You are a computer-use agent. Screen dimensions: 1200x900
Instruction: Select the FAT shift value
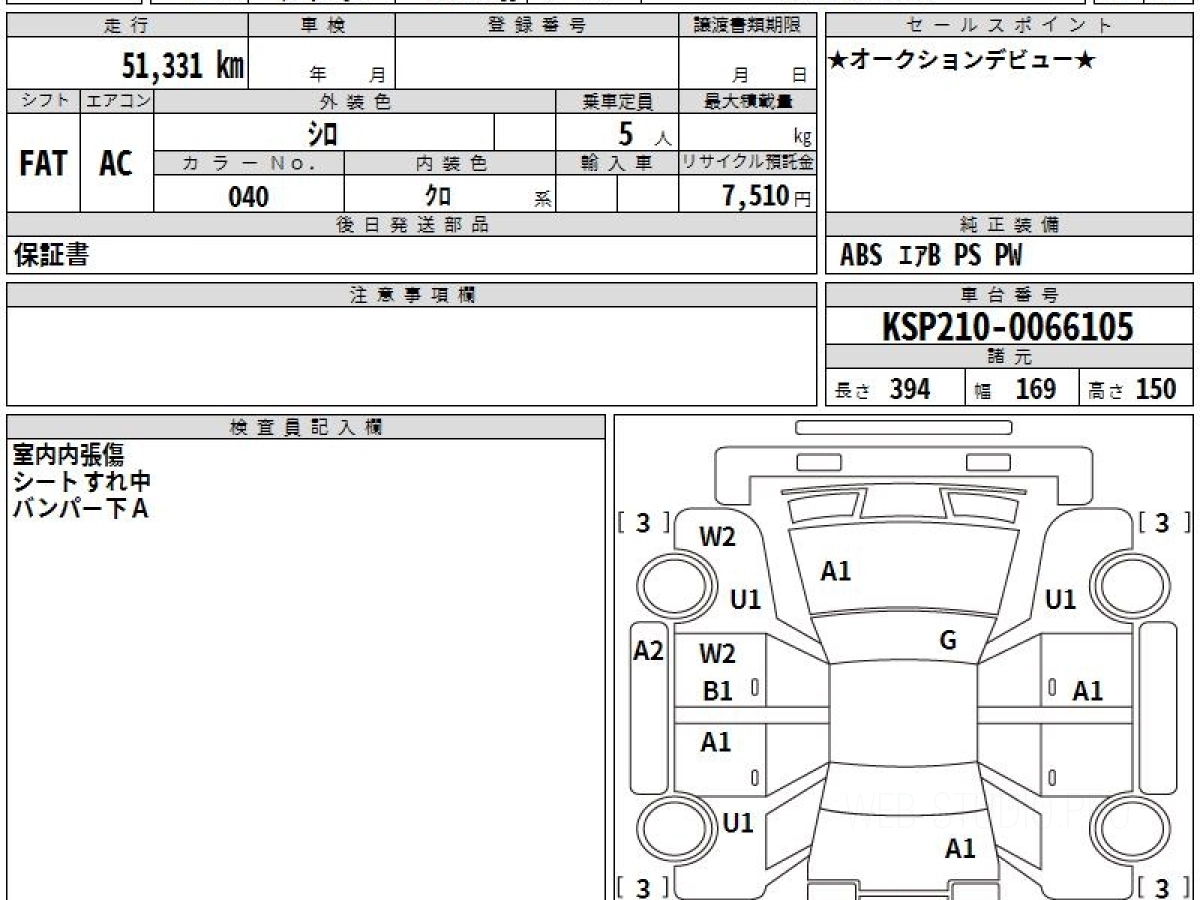[44, 163]
